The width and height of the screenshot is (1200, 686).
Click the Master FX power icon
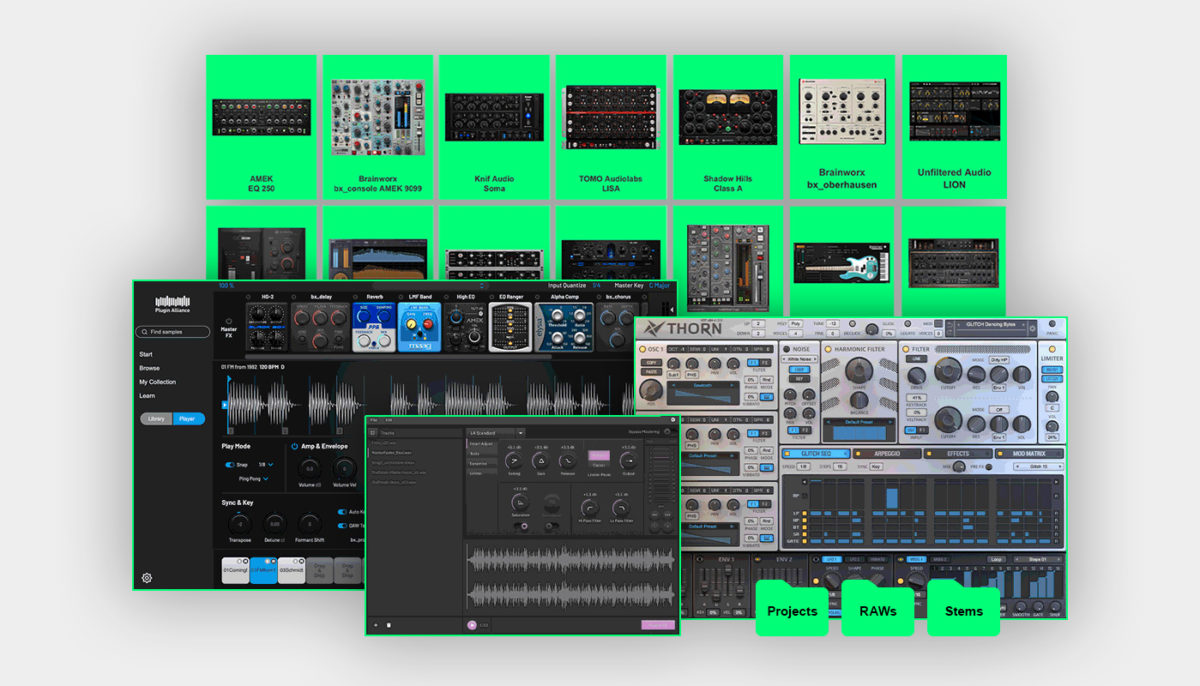point(229,321)
